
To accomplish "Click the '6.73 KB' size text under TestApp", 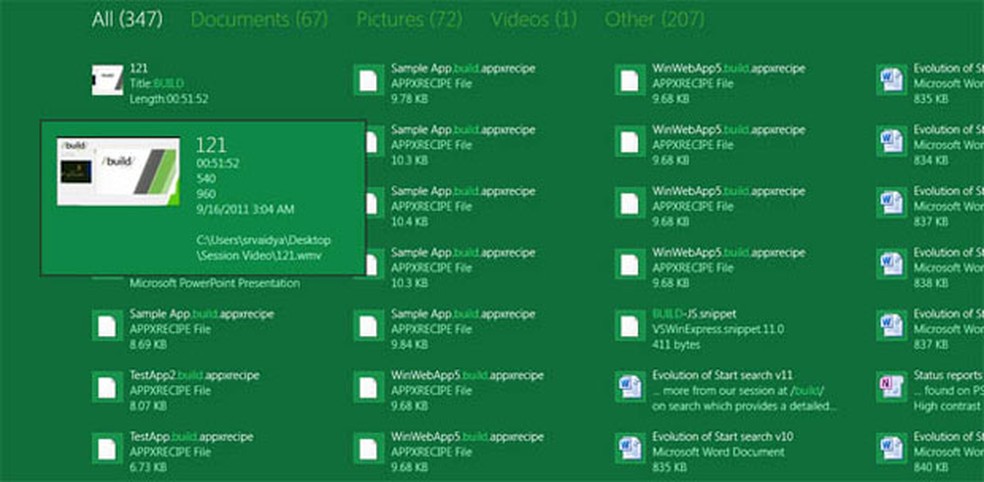I will click(148, 467).
